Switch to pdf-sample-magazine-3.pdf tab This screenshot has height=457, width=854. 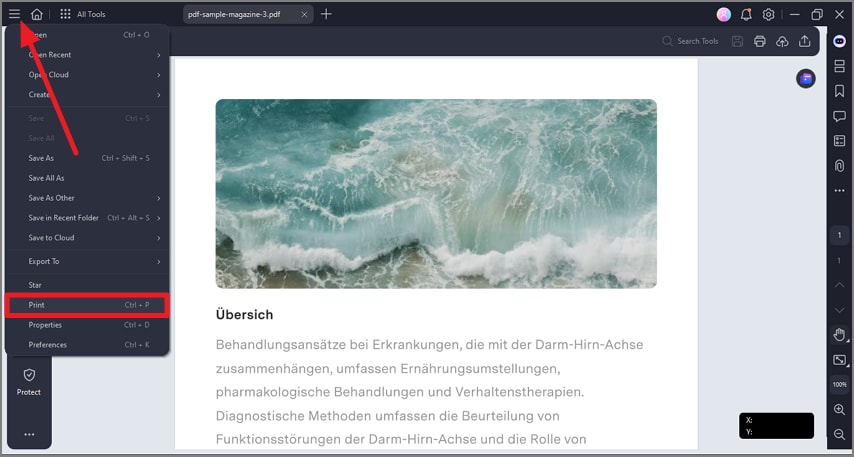point(248,15)
